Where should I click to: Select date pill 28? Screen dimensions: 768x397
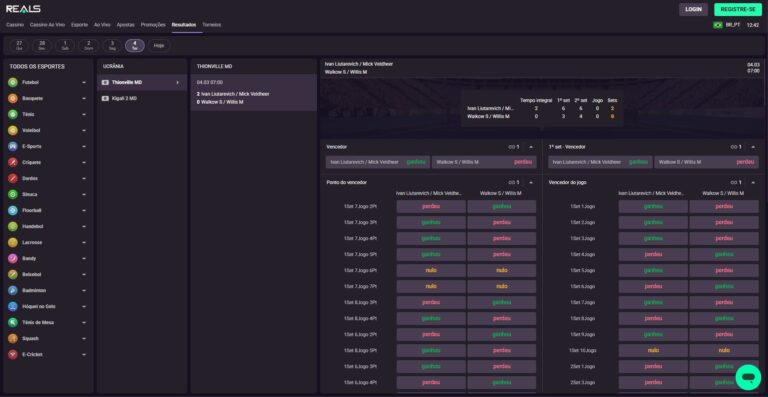tap(42, 46)
